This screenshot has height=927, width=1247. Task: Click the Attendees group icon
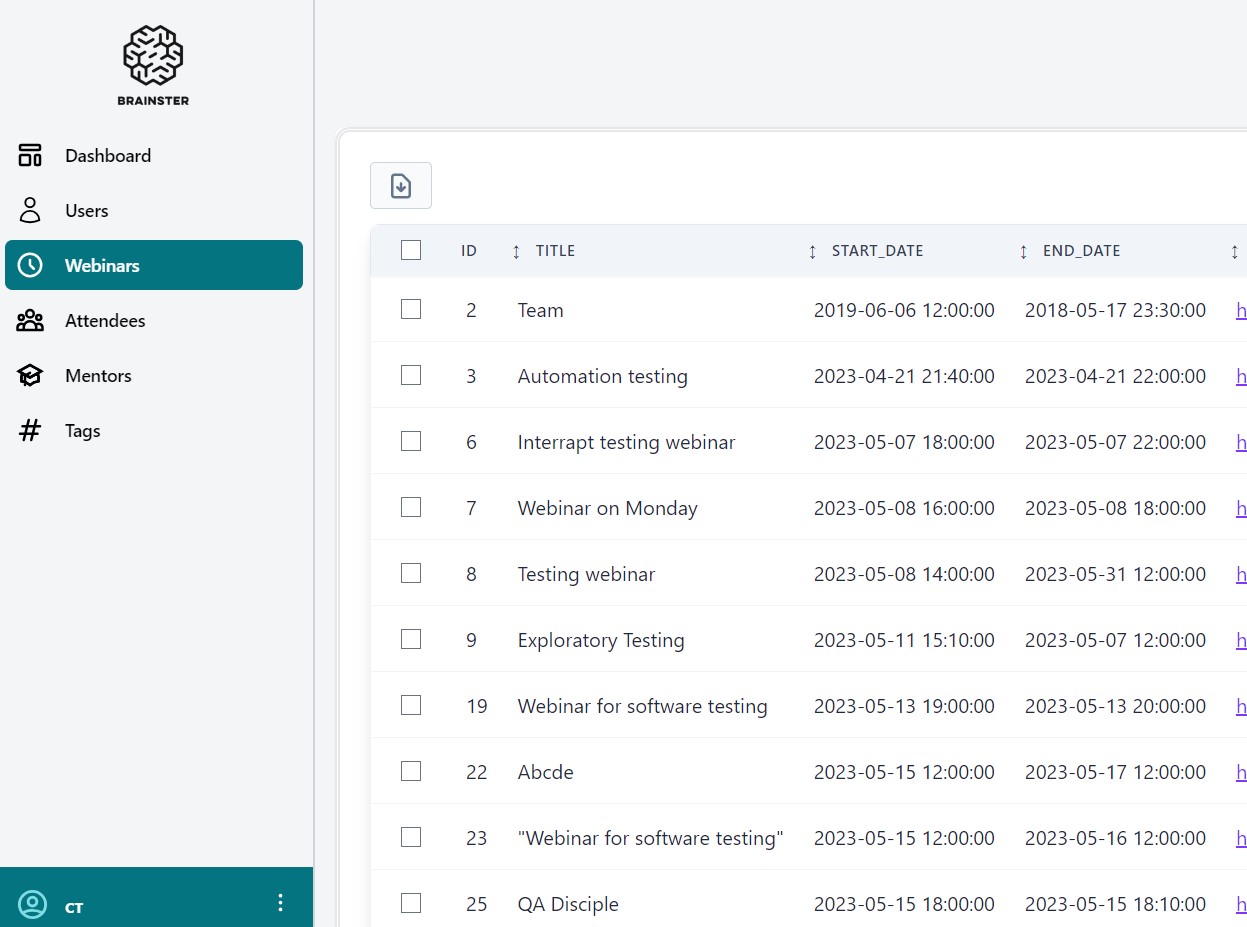point(30,320)
